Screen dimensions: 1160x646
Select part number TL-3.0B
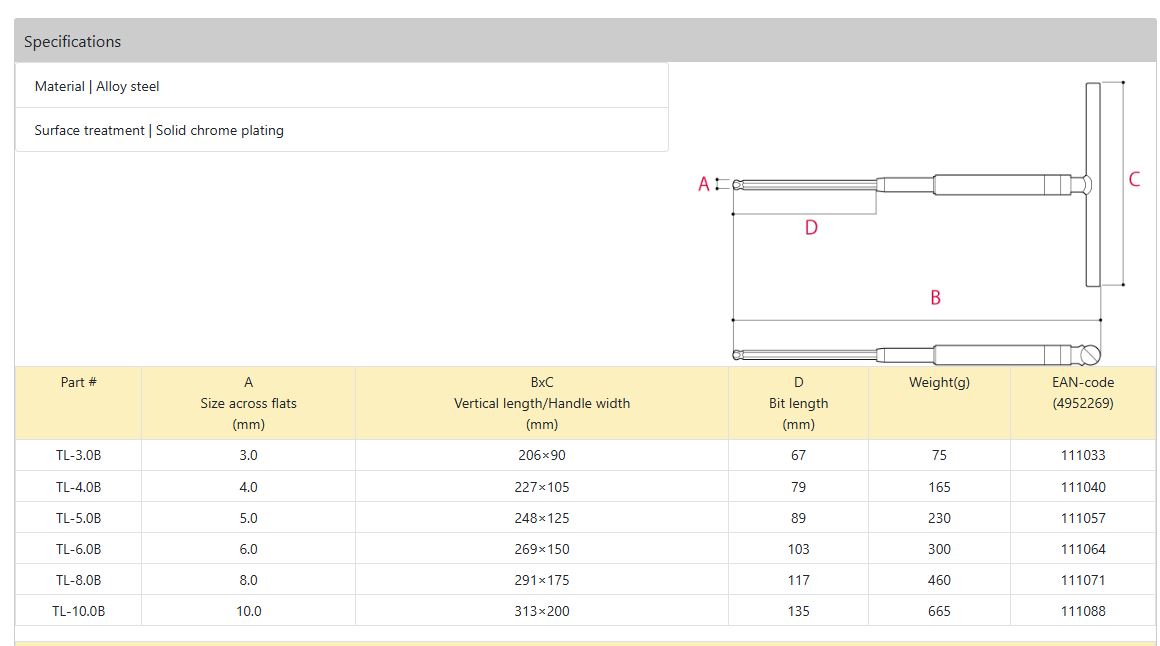click(78, 455)
